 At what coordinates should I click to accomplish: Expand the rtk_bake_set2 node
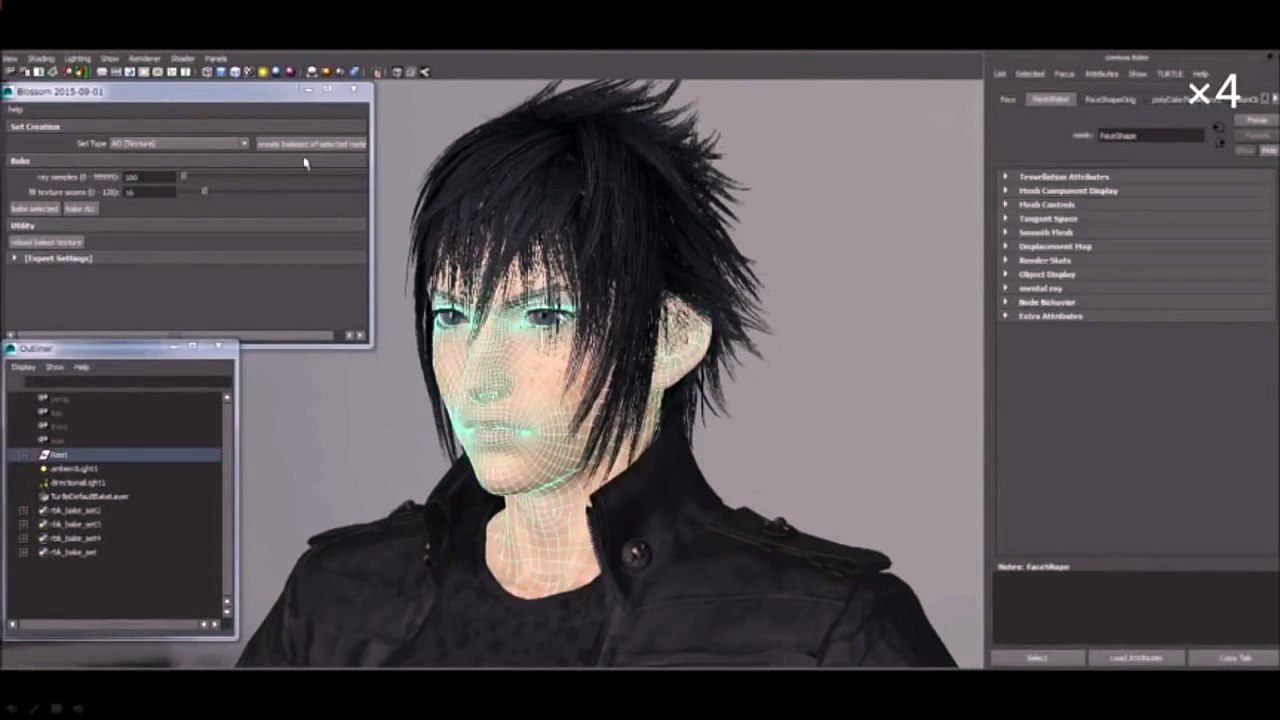(23, 510)
